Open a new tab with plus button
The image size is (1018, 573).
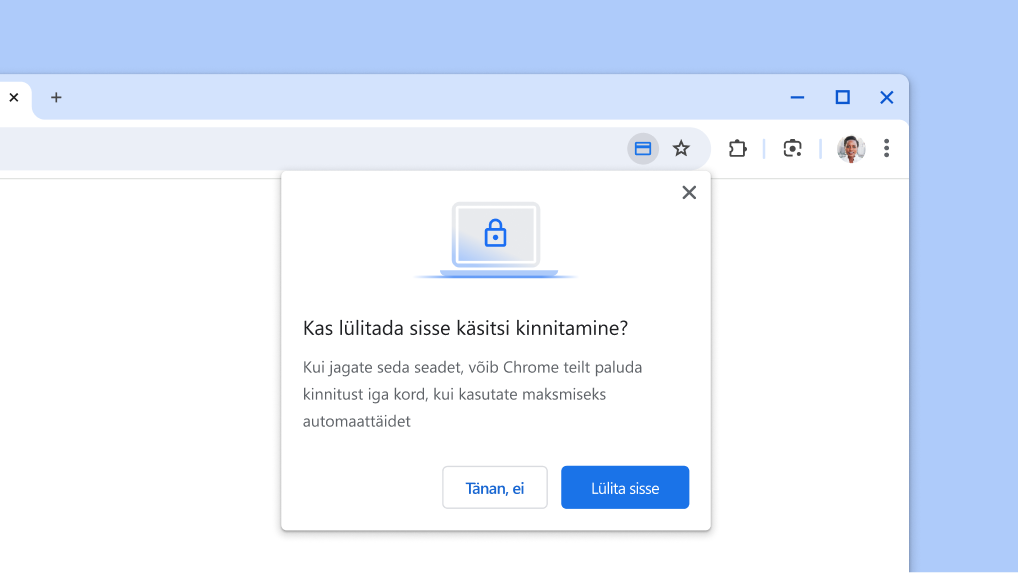coord(56,98)
